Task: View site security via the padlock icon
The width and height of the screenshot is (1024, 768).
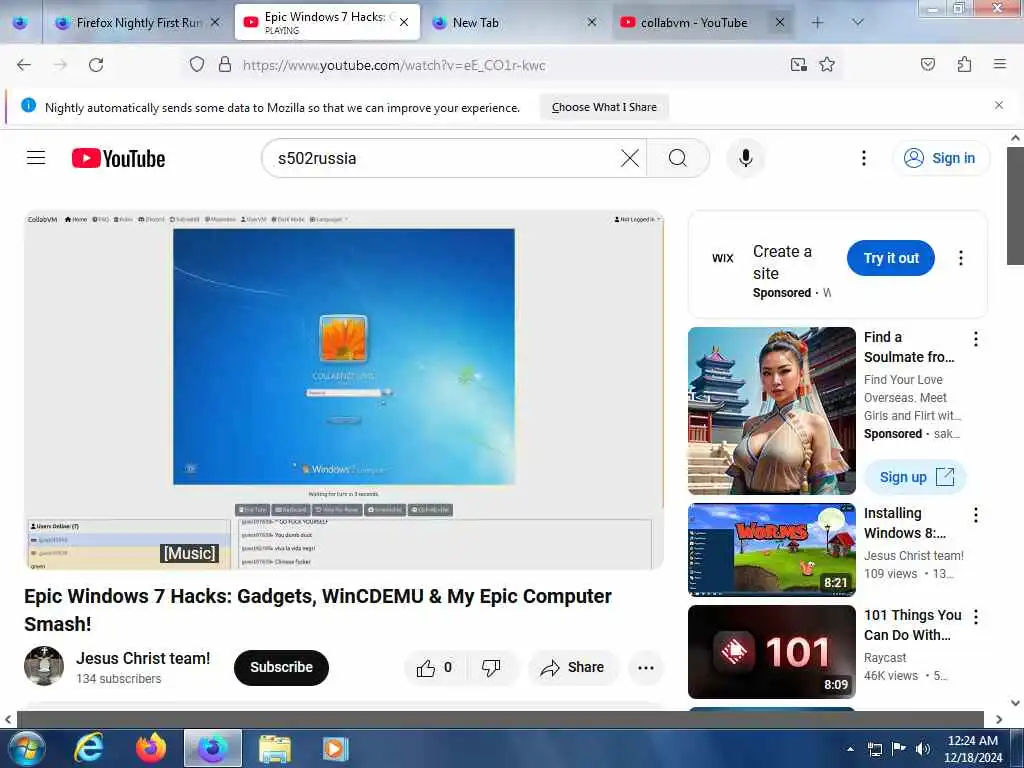Action: click(x=225, y=64)
